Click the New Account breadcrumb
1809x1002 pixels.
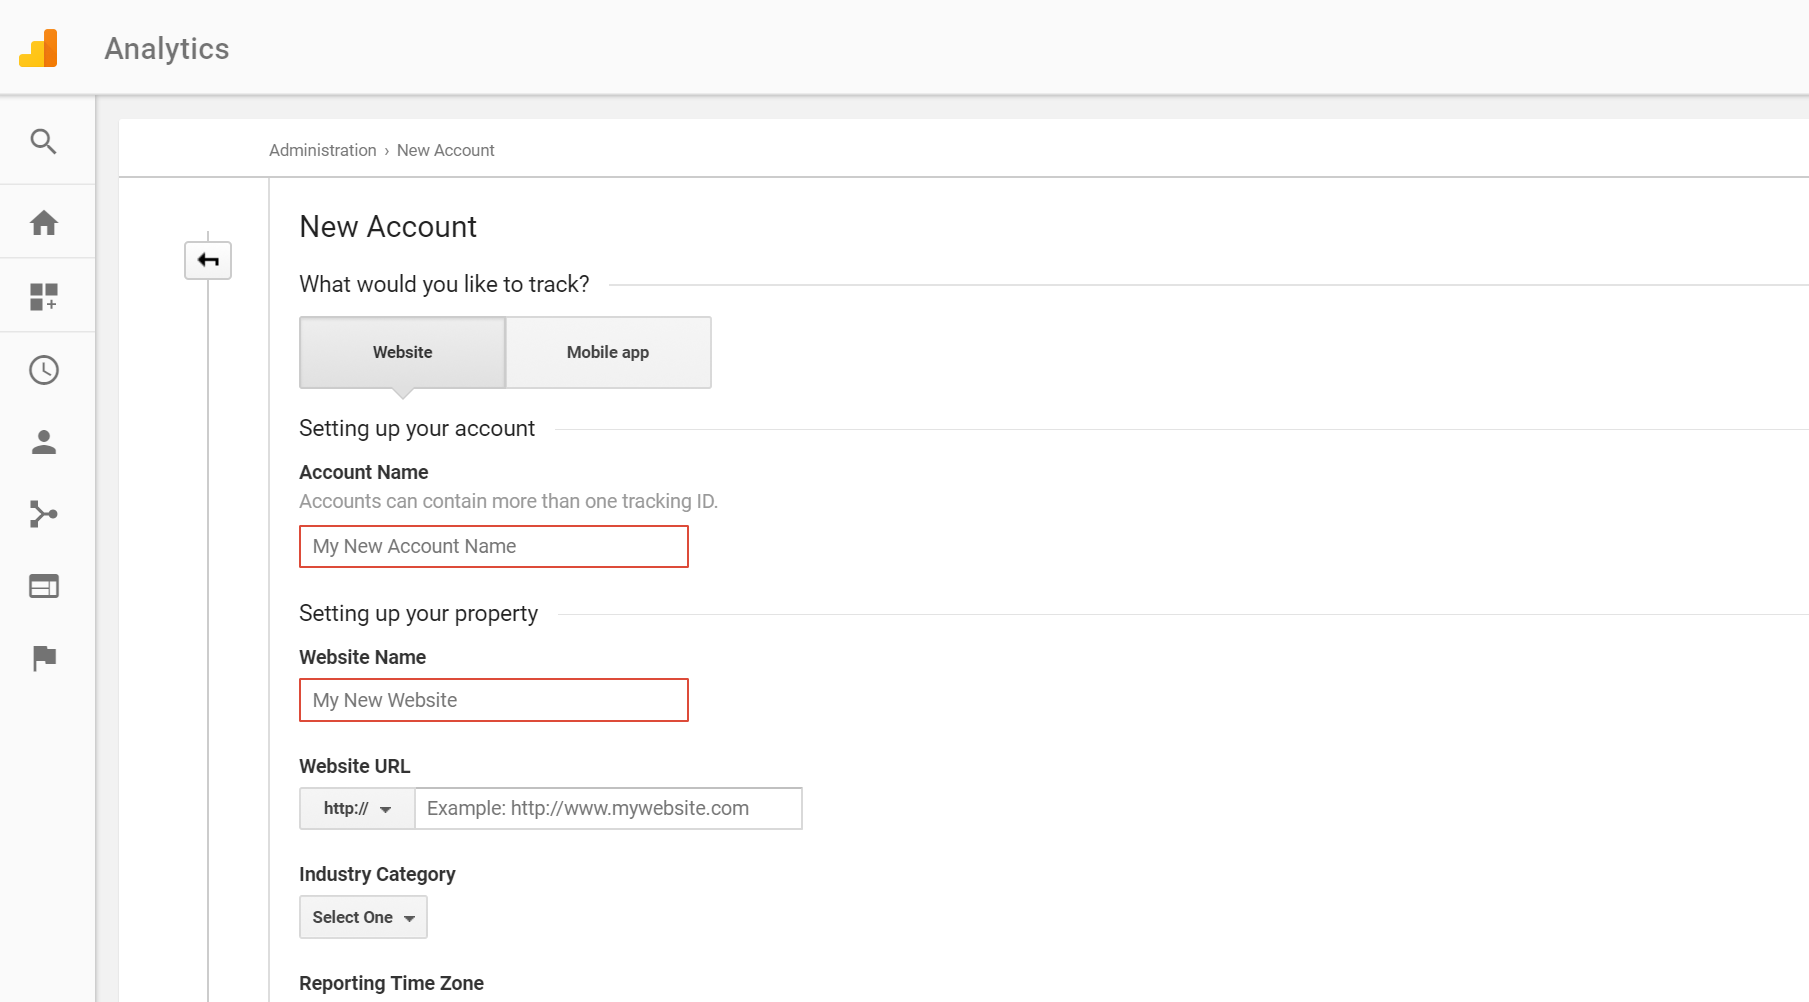[x=445, y=150]
